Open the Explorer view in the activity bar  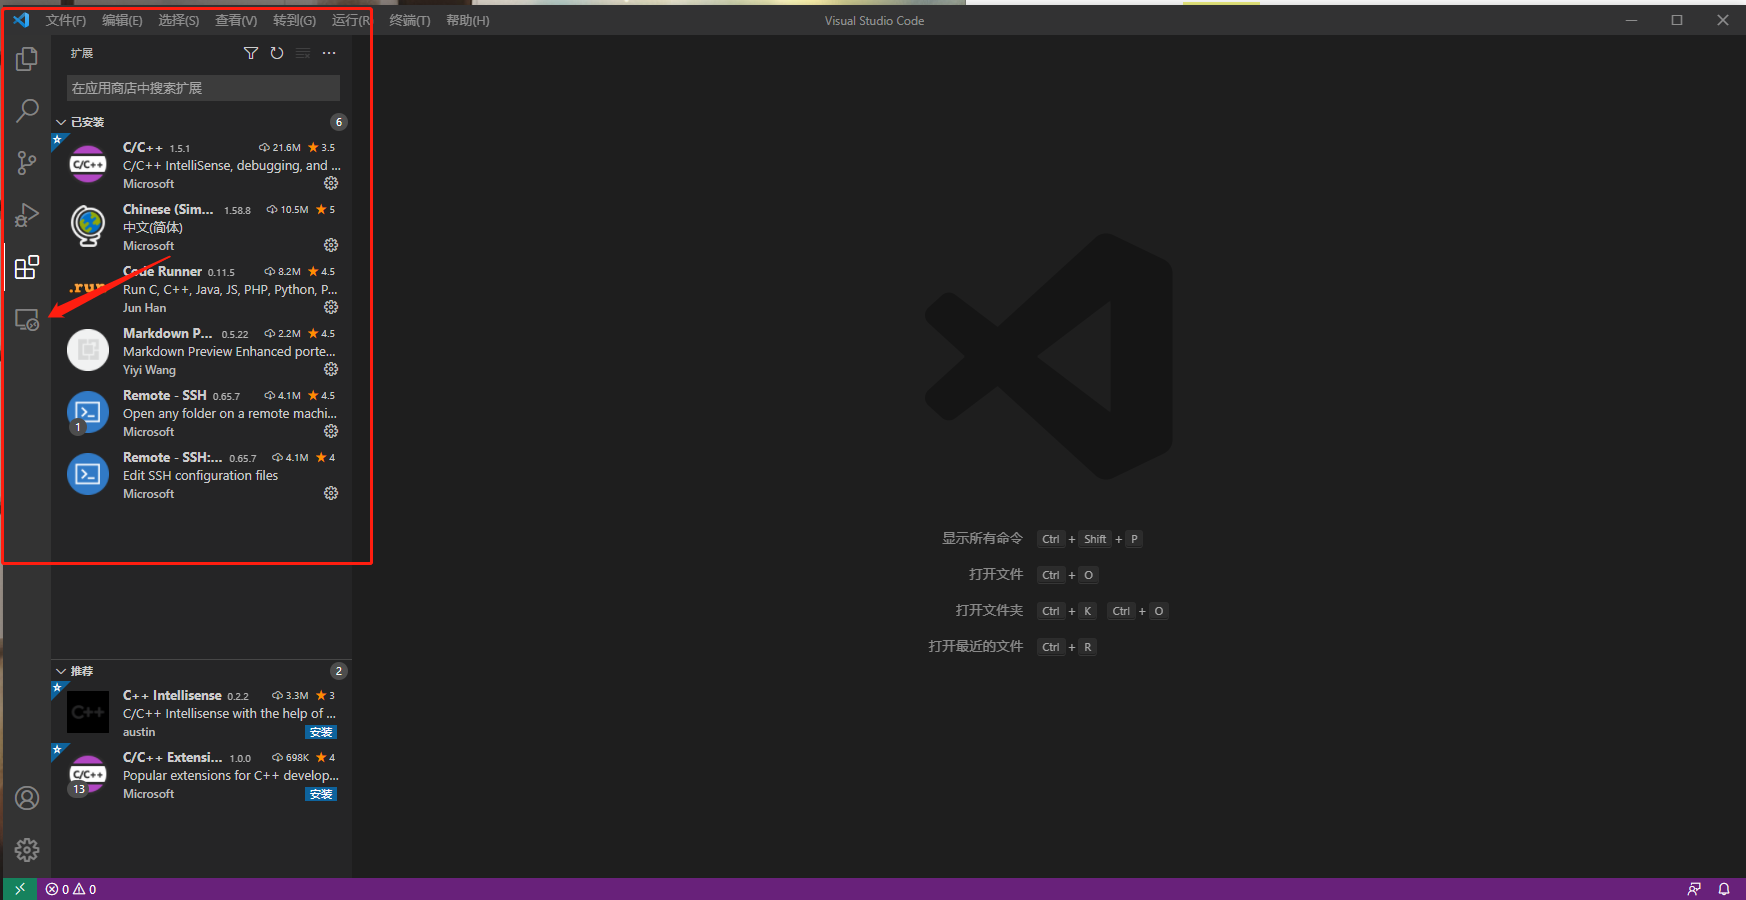(27, 59)
